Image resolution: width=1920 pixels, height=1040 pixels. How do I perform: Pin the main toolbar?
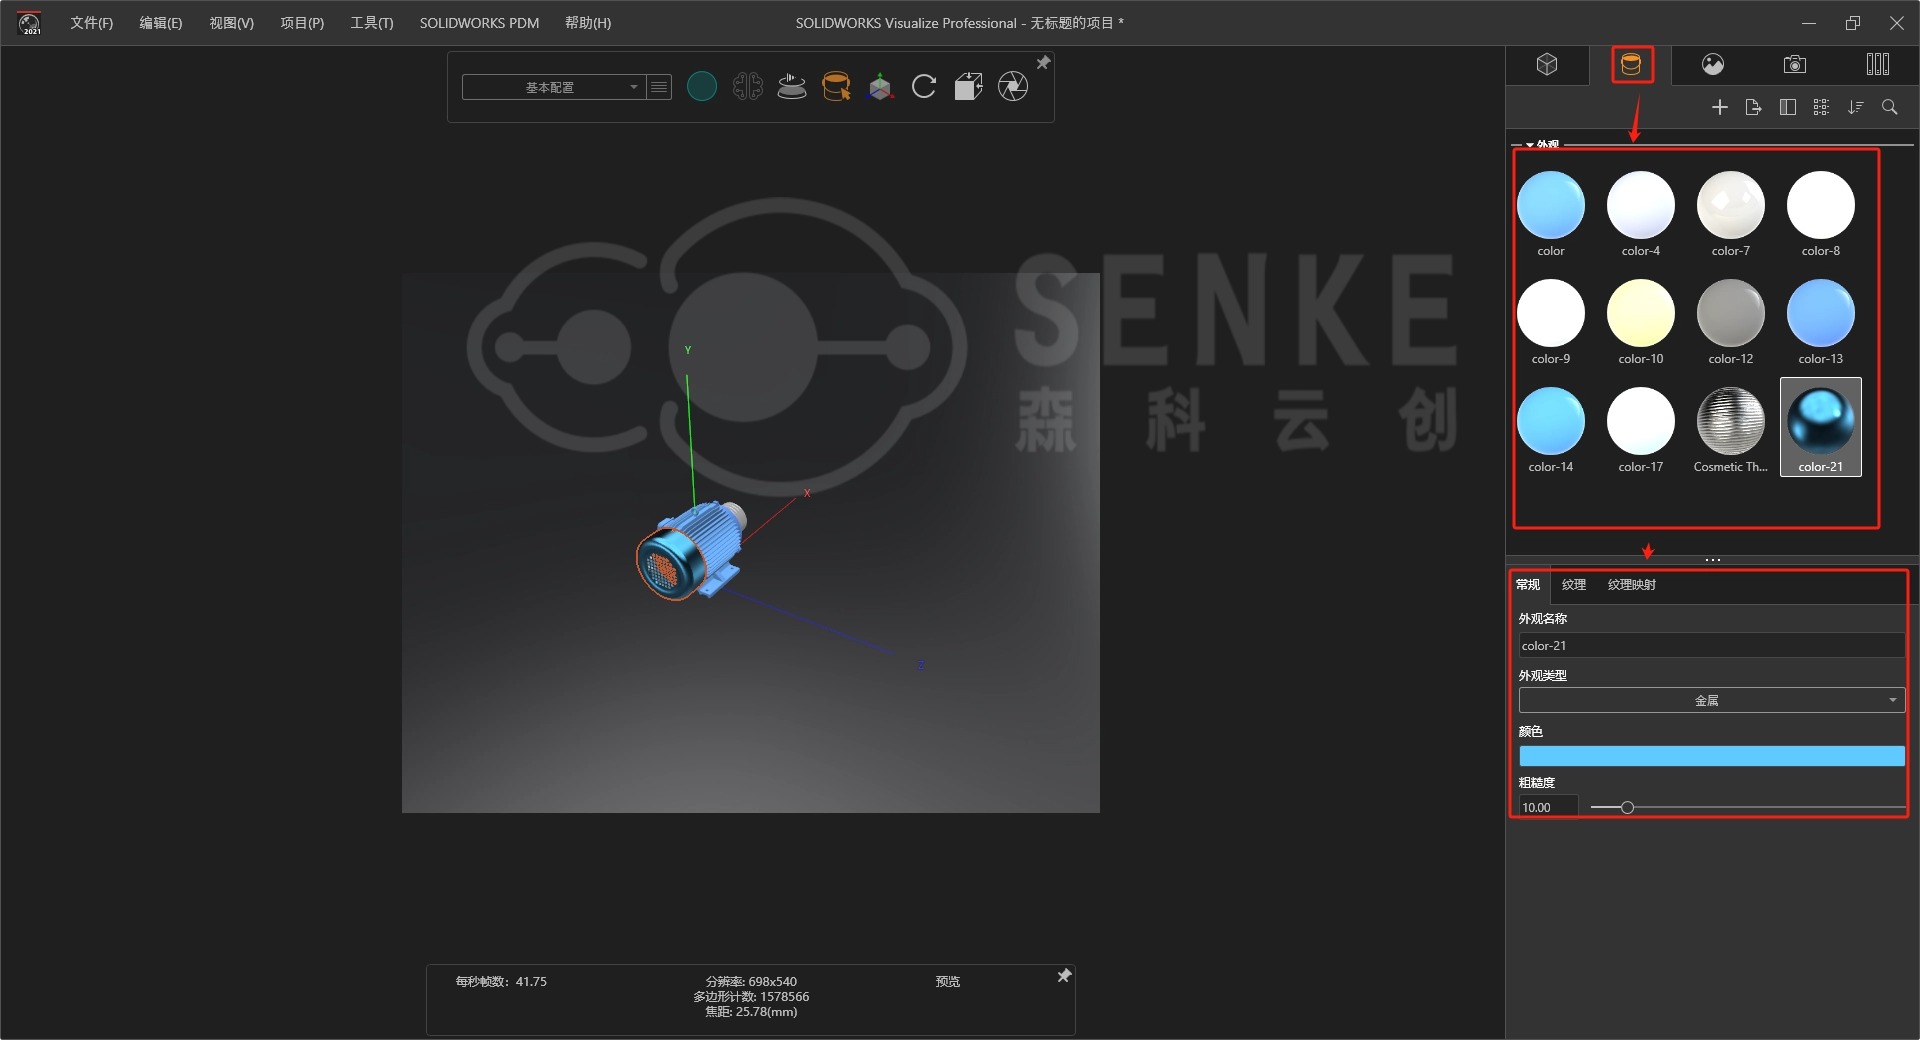[x=1043, y=63]
